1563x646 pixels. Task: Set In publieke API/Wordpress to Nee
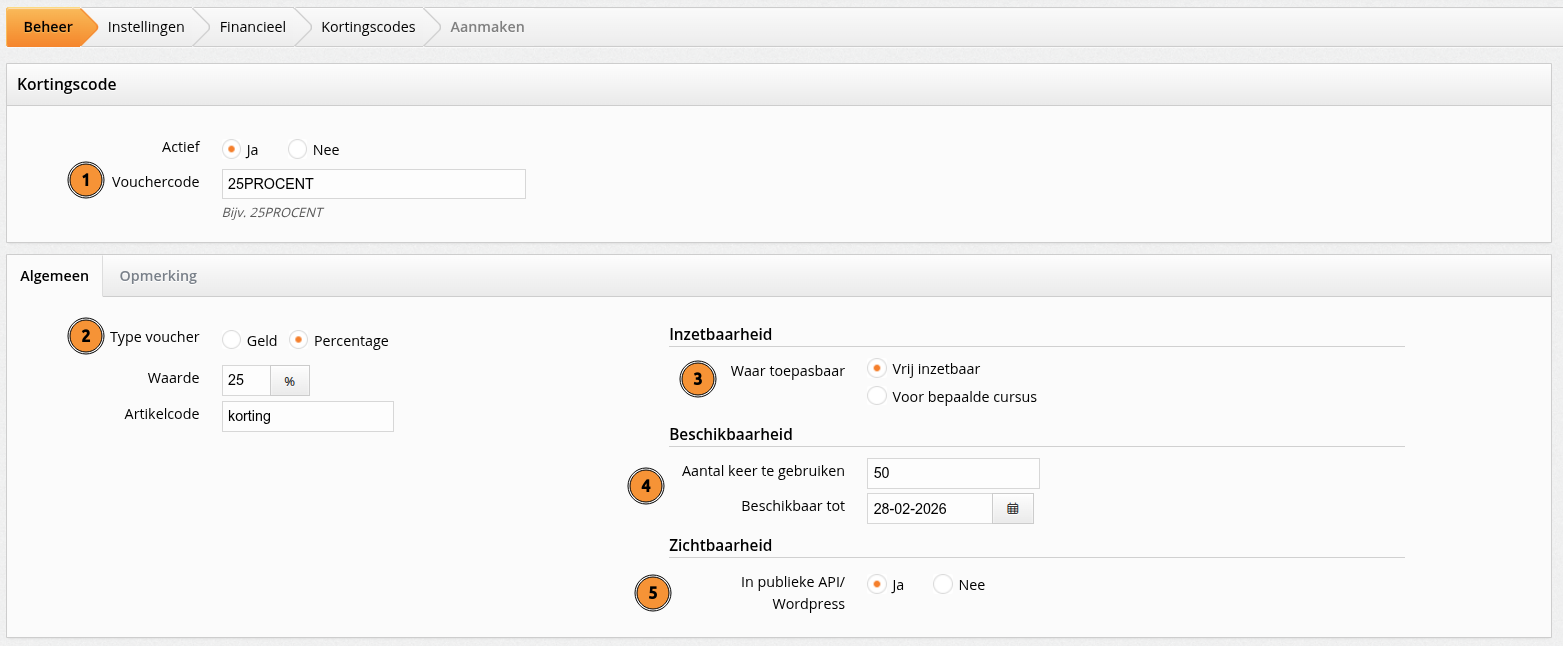tap(943, 584)
